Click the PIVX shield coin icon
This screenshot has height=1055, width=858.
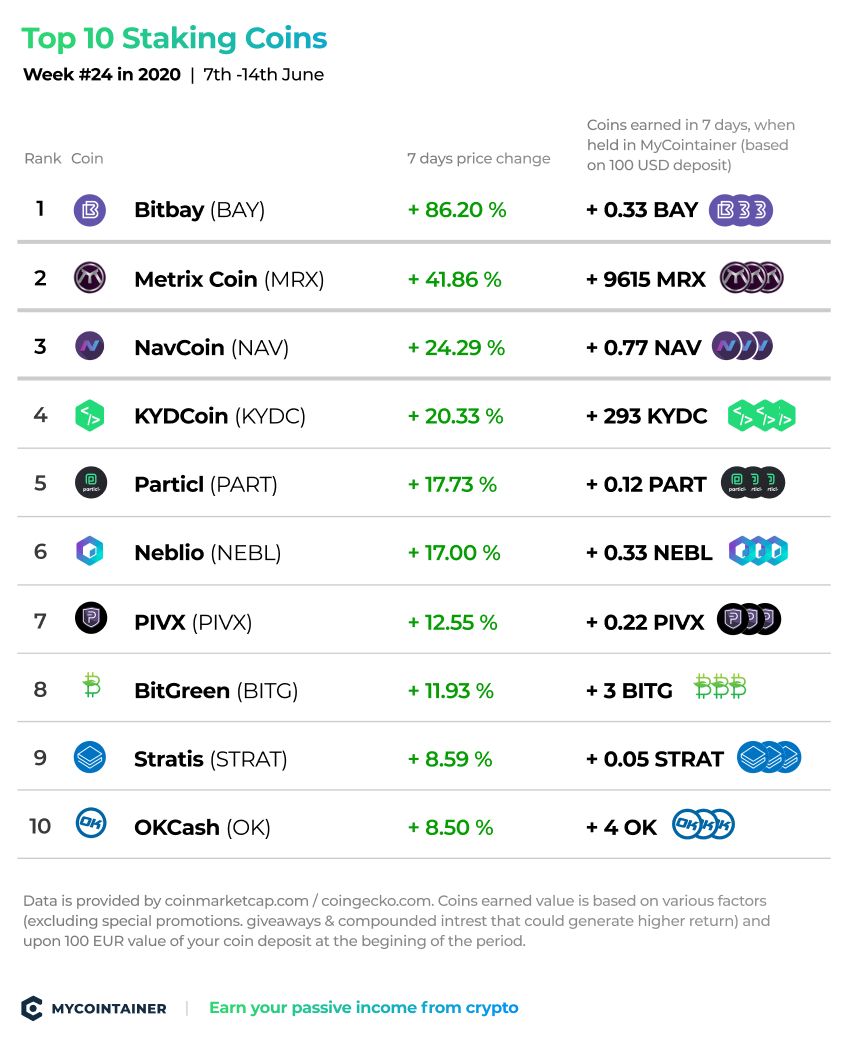[x=91, y=618]
